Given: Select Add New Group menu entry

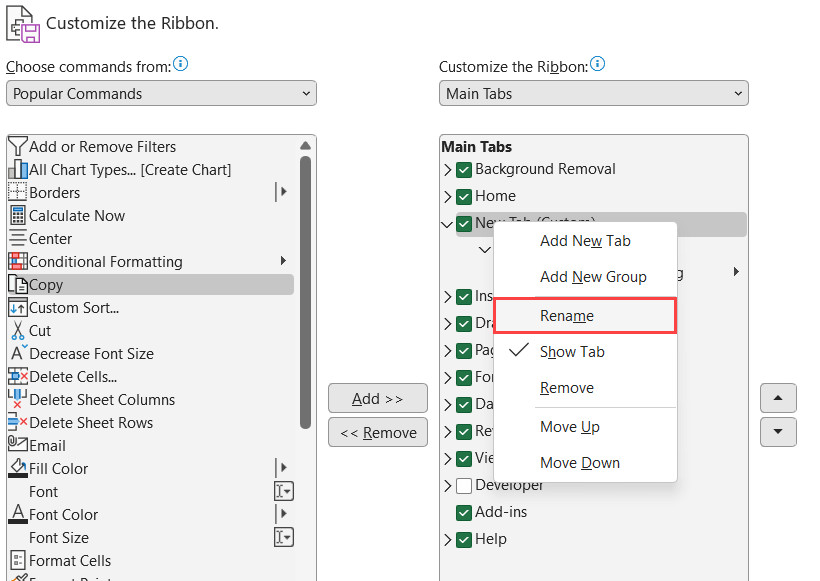Looking at the screenshot, I should [x=593, y=276].
